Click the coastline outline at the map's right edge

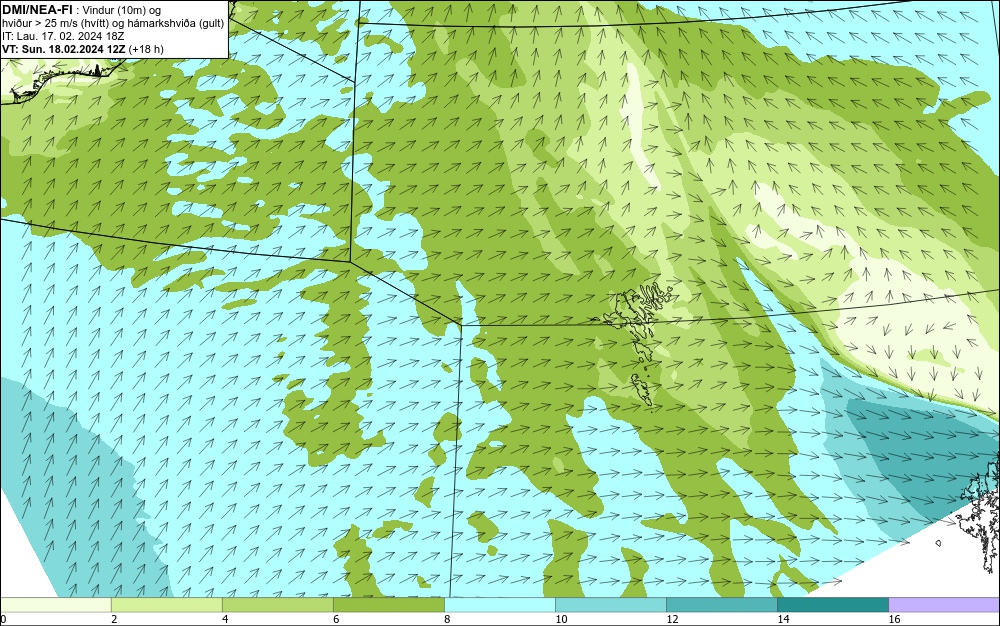[x=981, y=513]
